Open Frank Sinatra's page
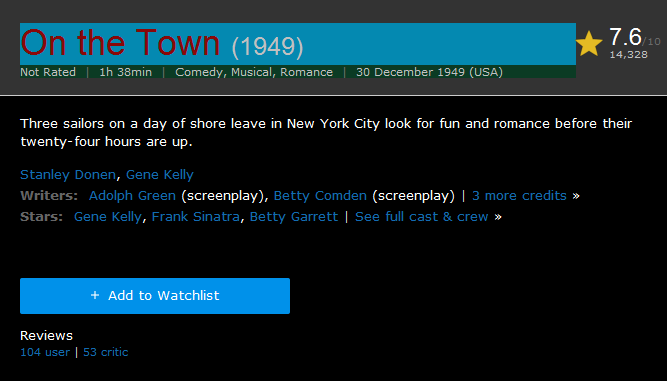This screenshot has height=381, width=667. (196, 216)
